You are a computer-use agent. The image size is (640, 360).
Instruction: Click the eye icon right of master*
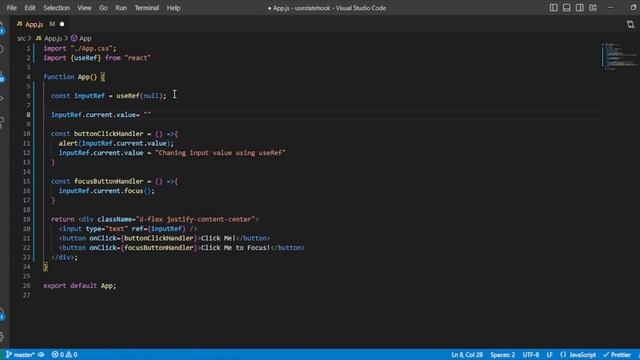tap(41, 355)
